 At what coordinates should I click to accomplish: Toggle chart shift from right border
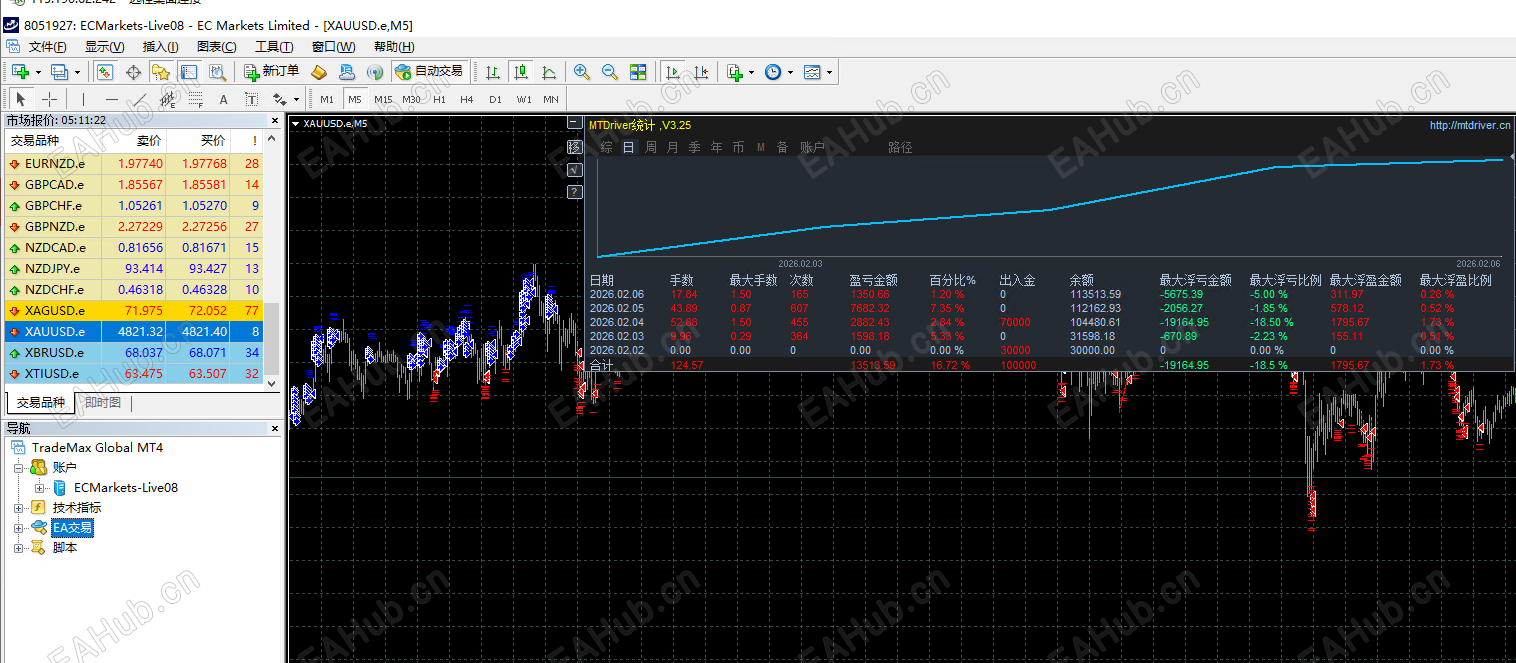click(x=701, y=72)
